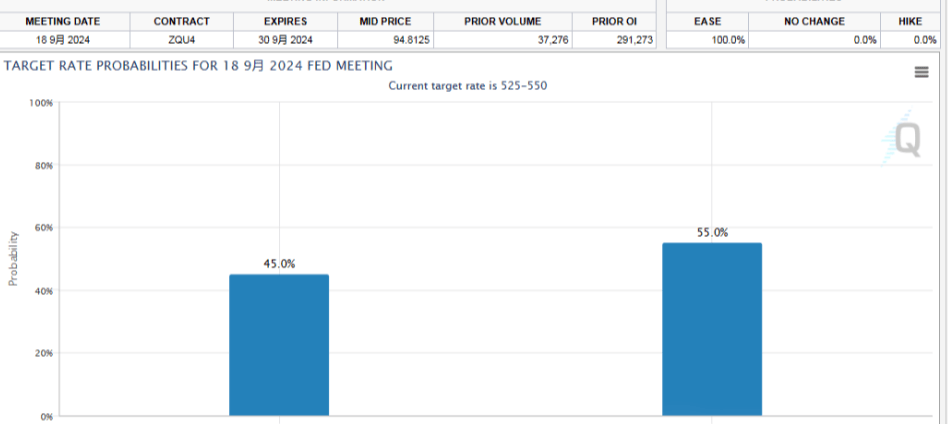The width and height of the screenshot is (948, 424).
Task: Select the 55.0% probability bar
Action: (711, 329)
